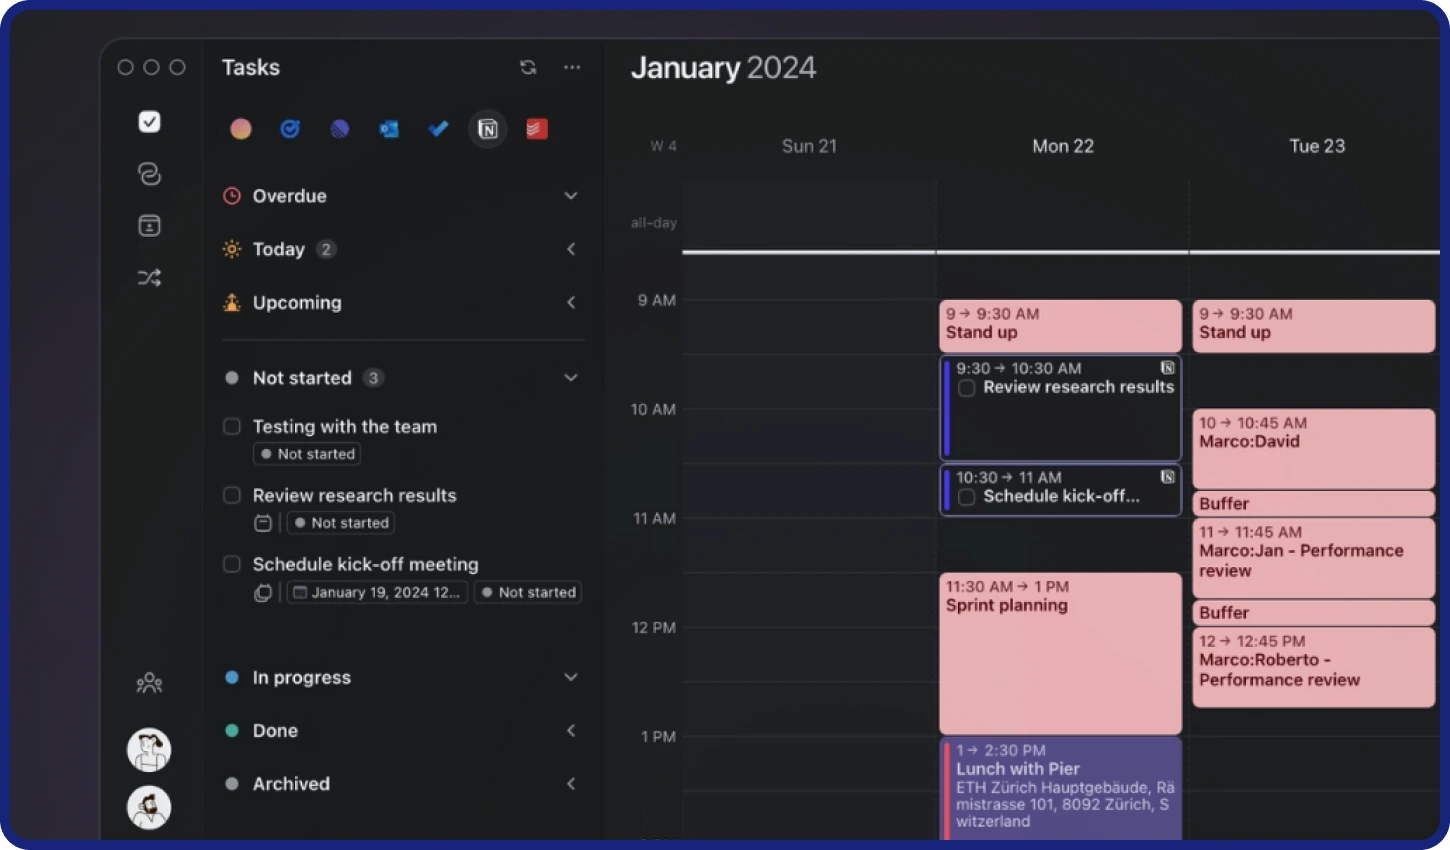Viewport: 1450px width, 850px height.
Task: Click the Not started count badge 3
Action: tap(373, 378)
